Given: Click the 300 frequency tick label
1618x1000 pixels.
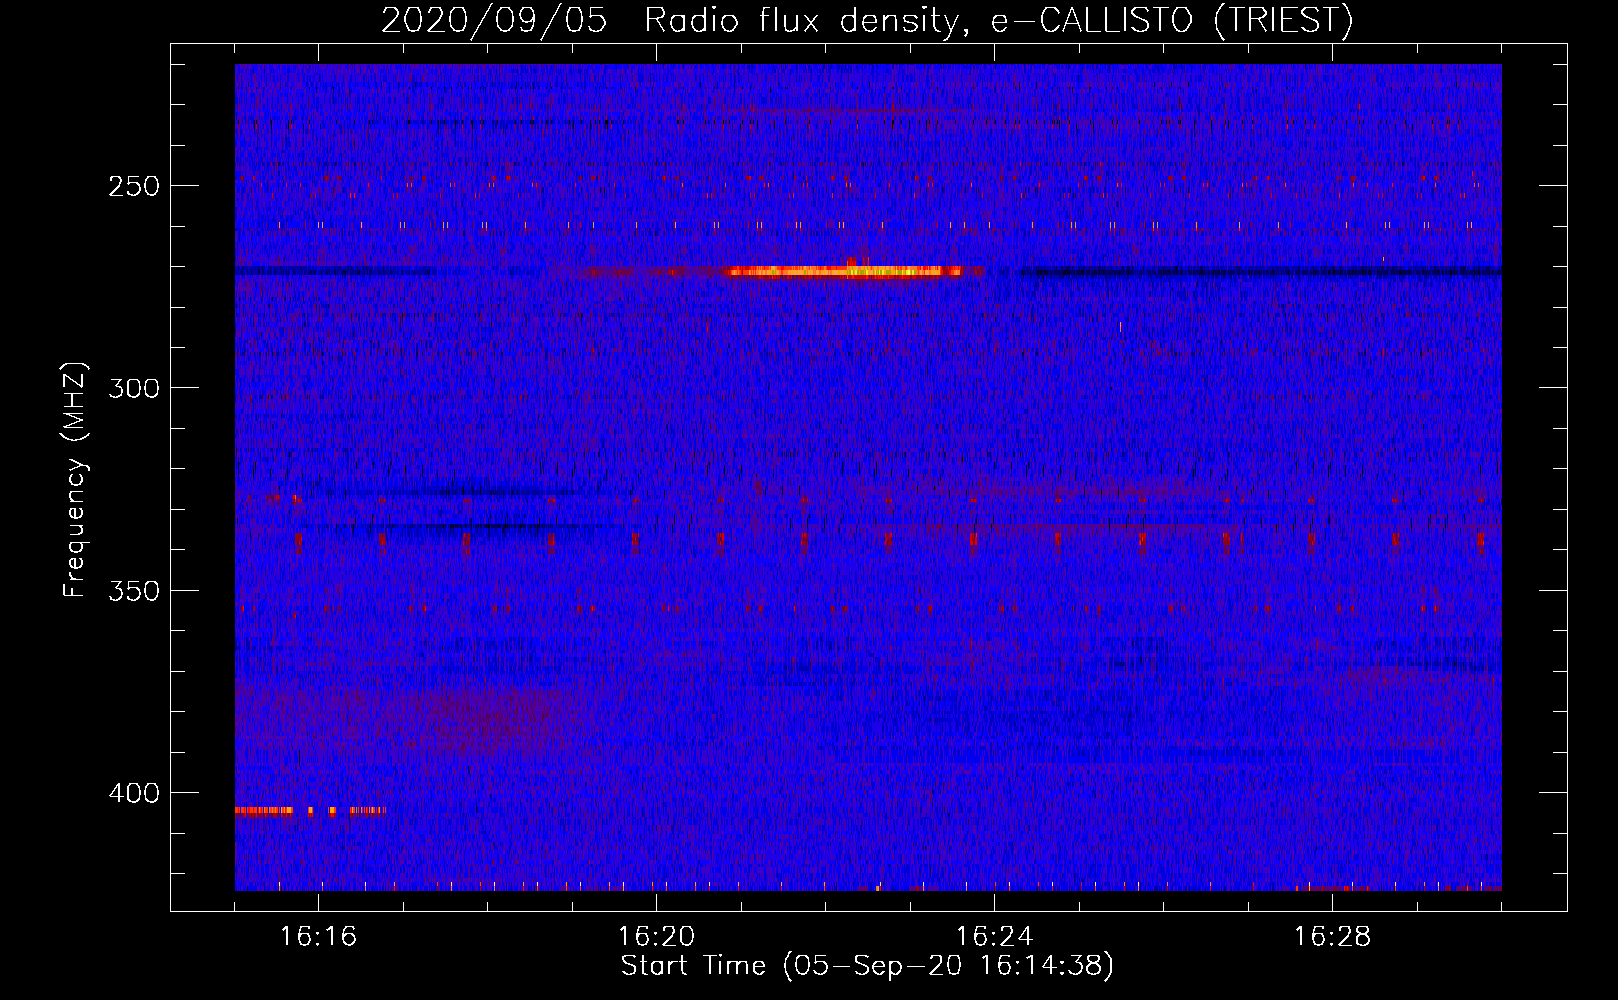Looking at the screenshot, I should (134, 388).
